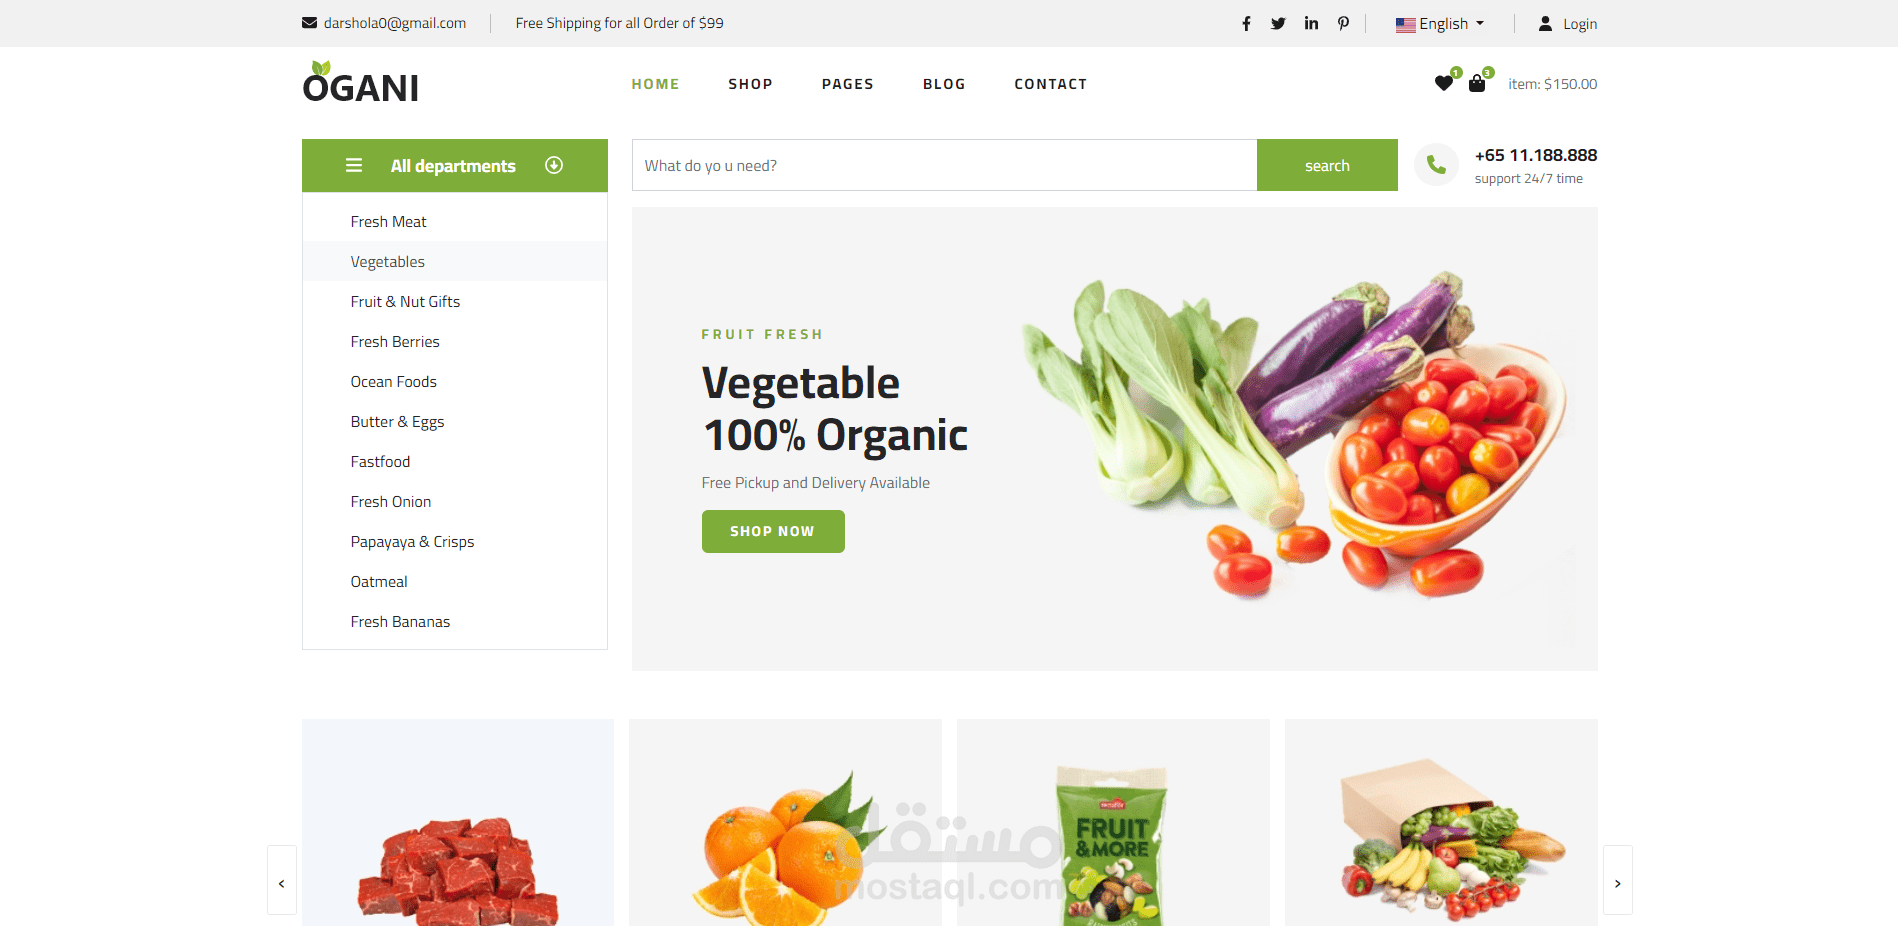Focus the 'What do you need?' search field
The image size is (1898, 926).
tap(944, 165)
